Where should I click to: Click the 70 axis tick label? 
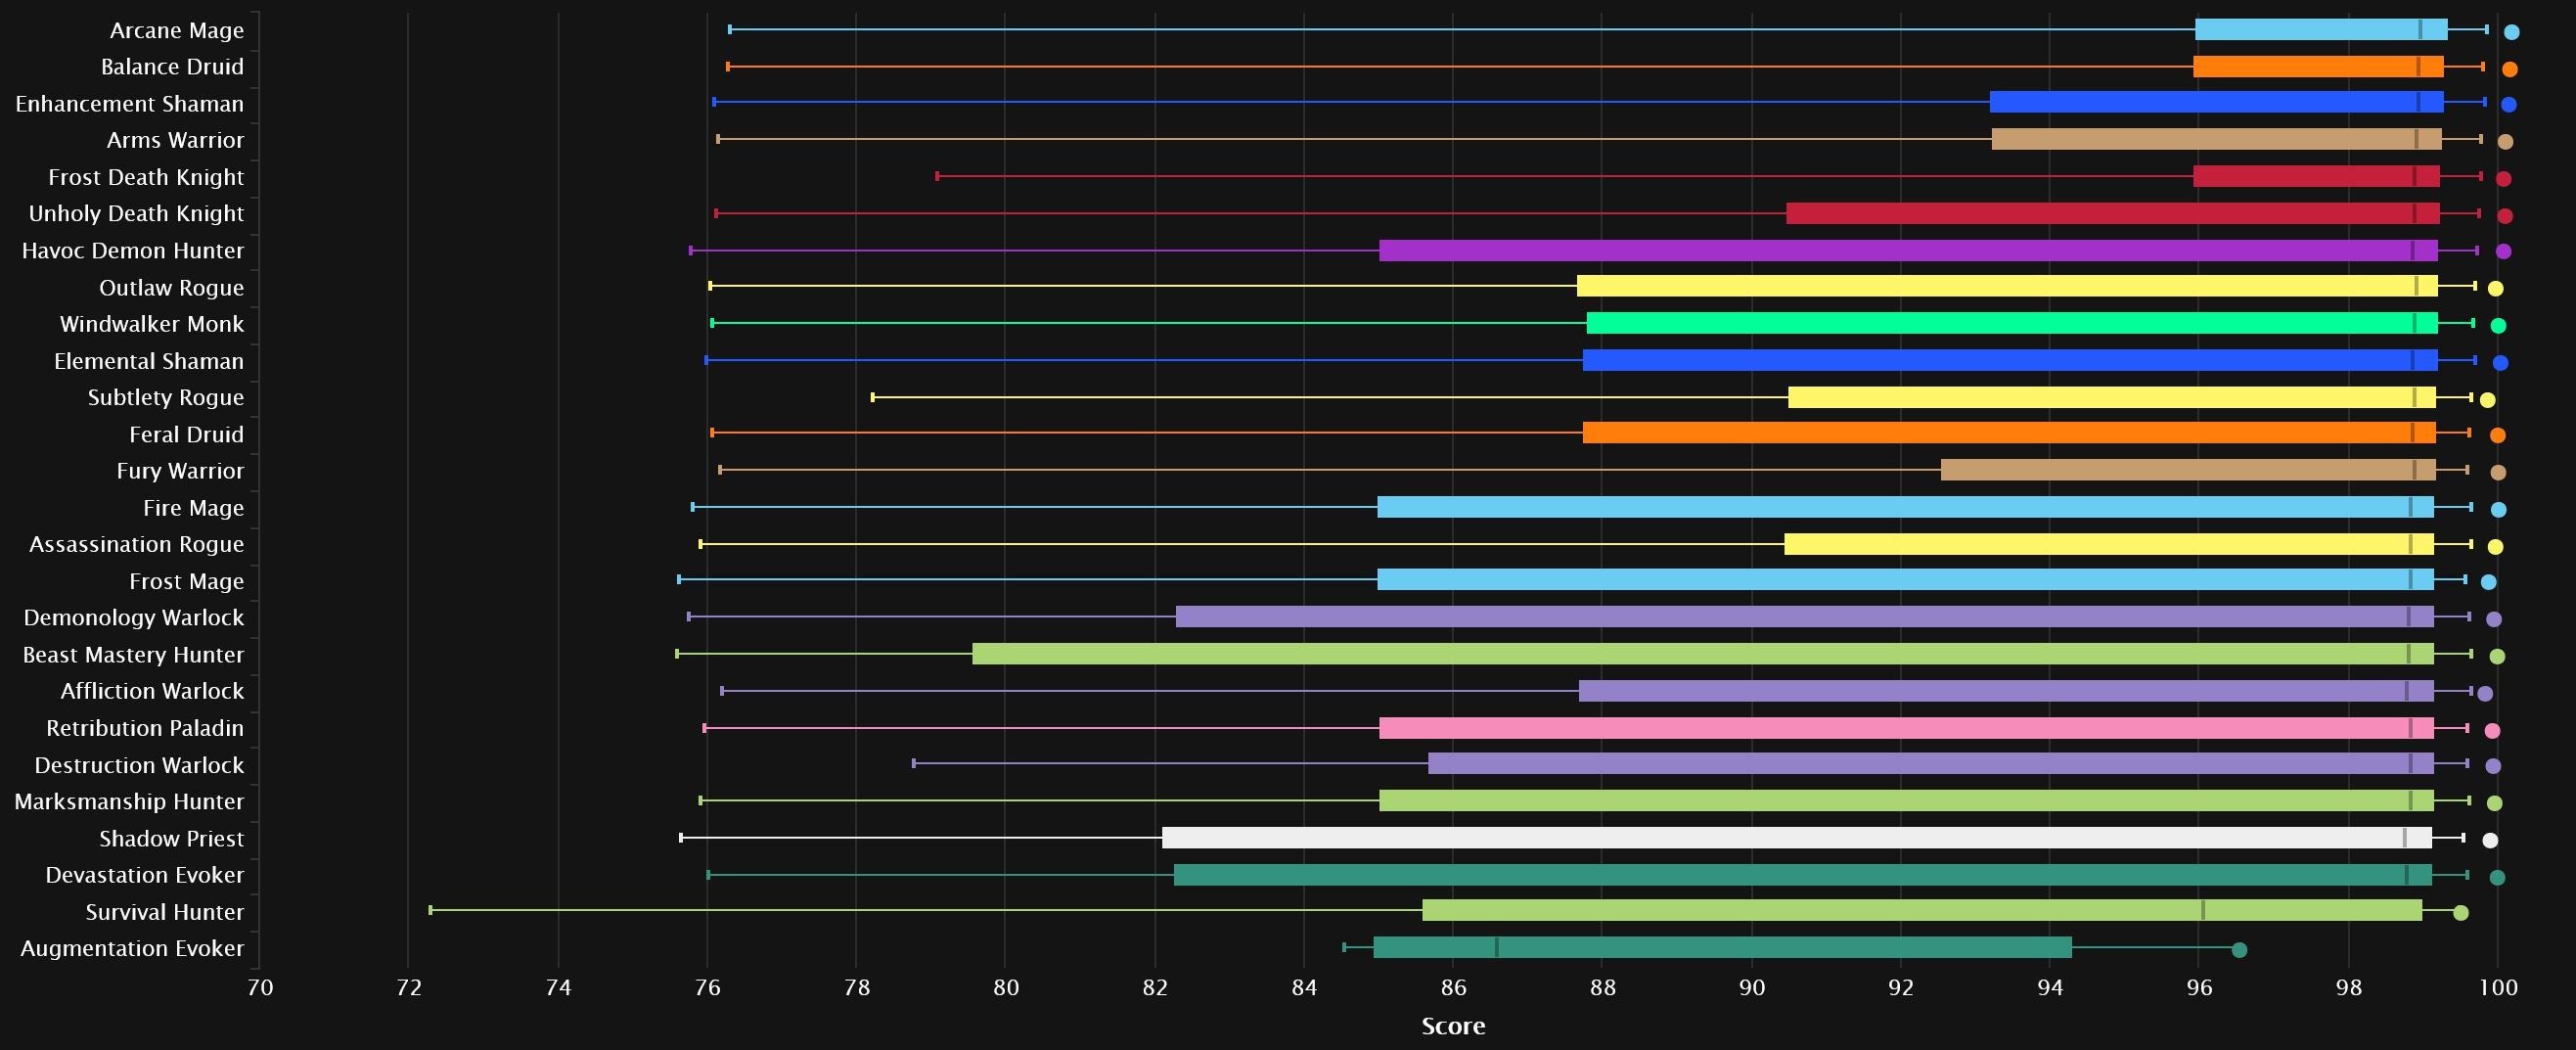point(259,988)
